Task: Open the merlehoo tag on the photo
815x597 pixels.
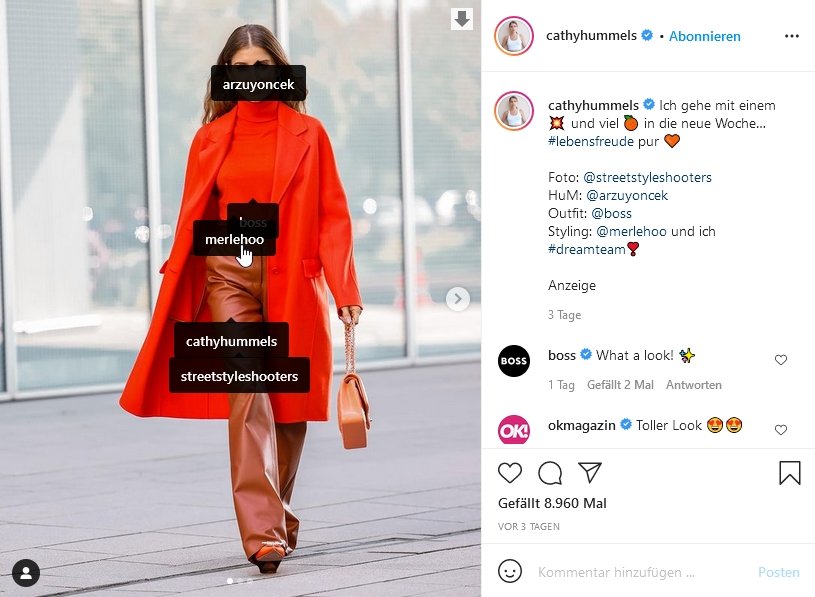Action: [x=234, y=239]
